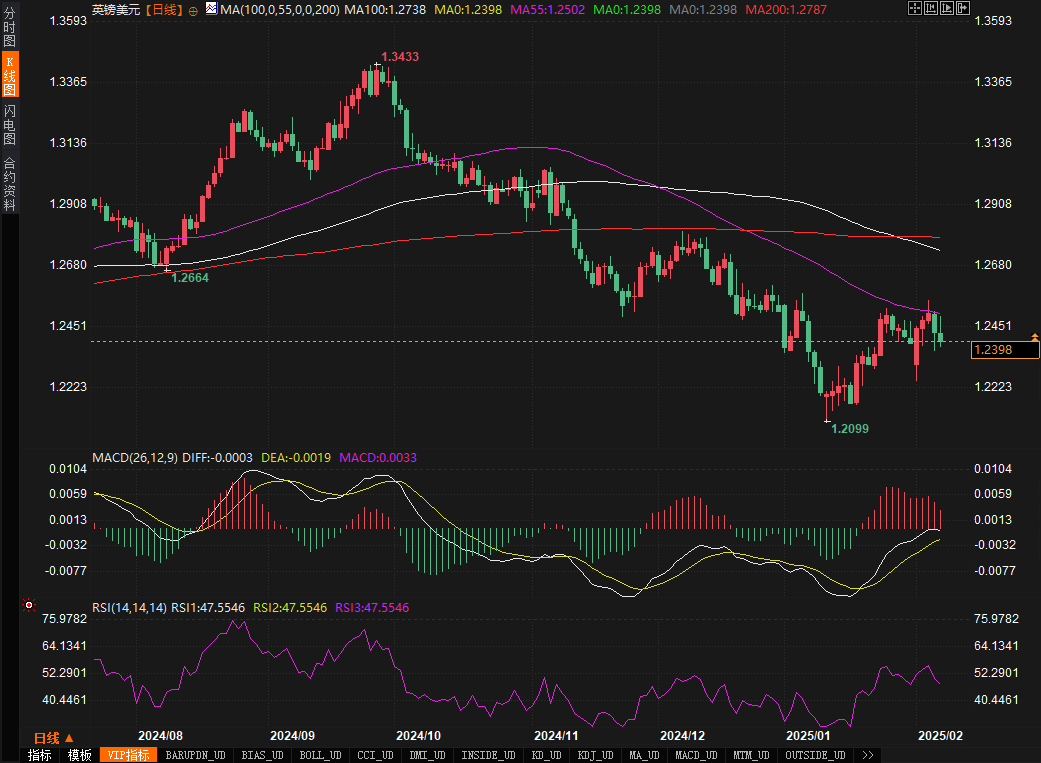The height and width of the screenshot is (763, 1041).
Task: Open the 【日线】 period label in chart title
Action: point(164,10)
